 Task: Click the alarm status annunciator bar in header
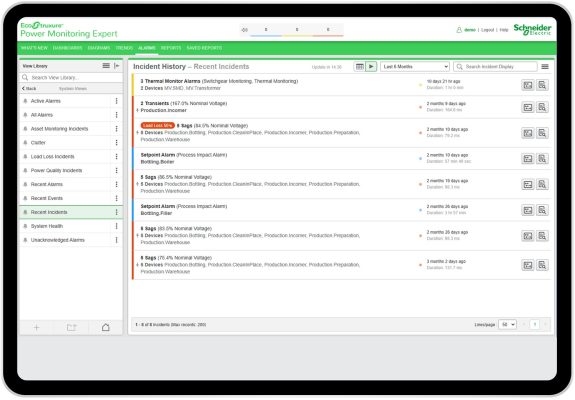[x=292, y=30]
